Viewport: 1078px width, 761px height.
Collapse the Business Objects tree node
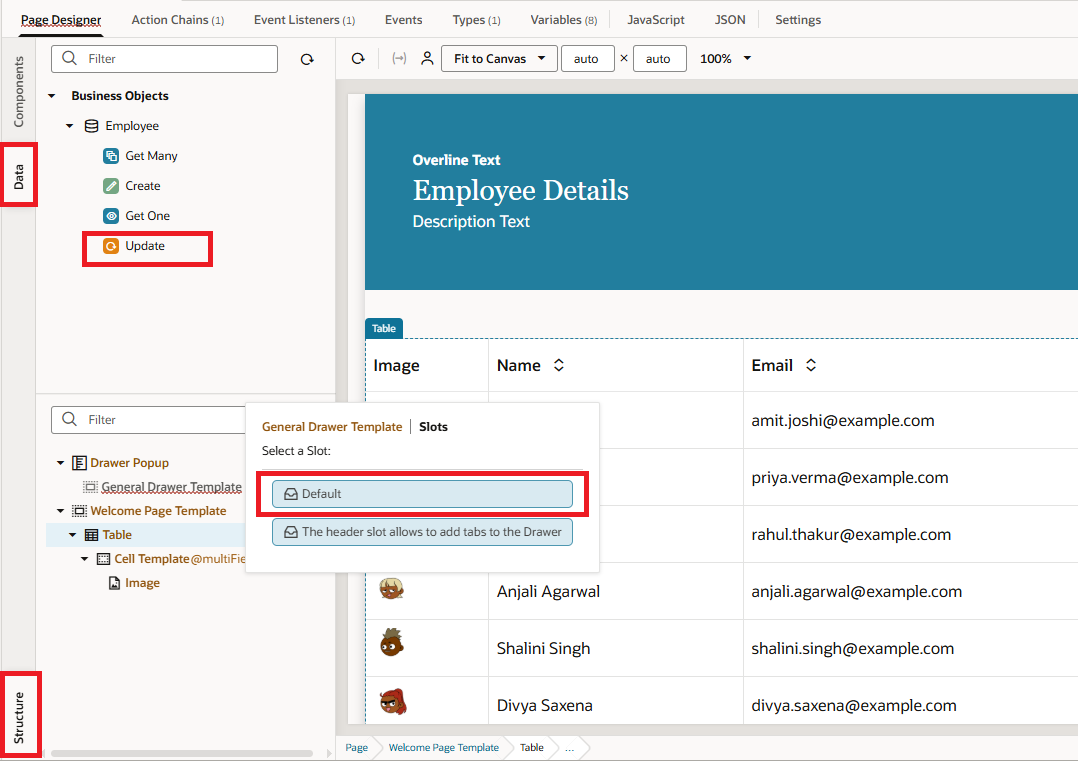click(x=52, y=96)
